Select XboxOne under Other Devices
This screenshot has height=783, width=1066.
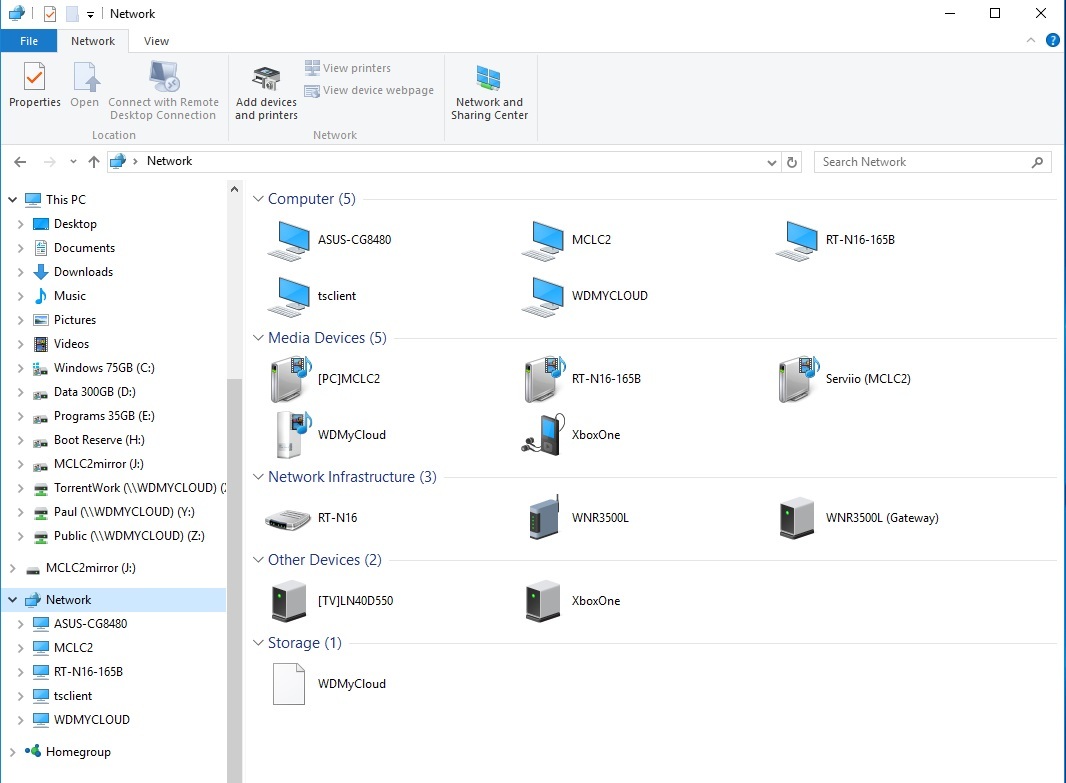pos(543,602)
